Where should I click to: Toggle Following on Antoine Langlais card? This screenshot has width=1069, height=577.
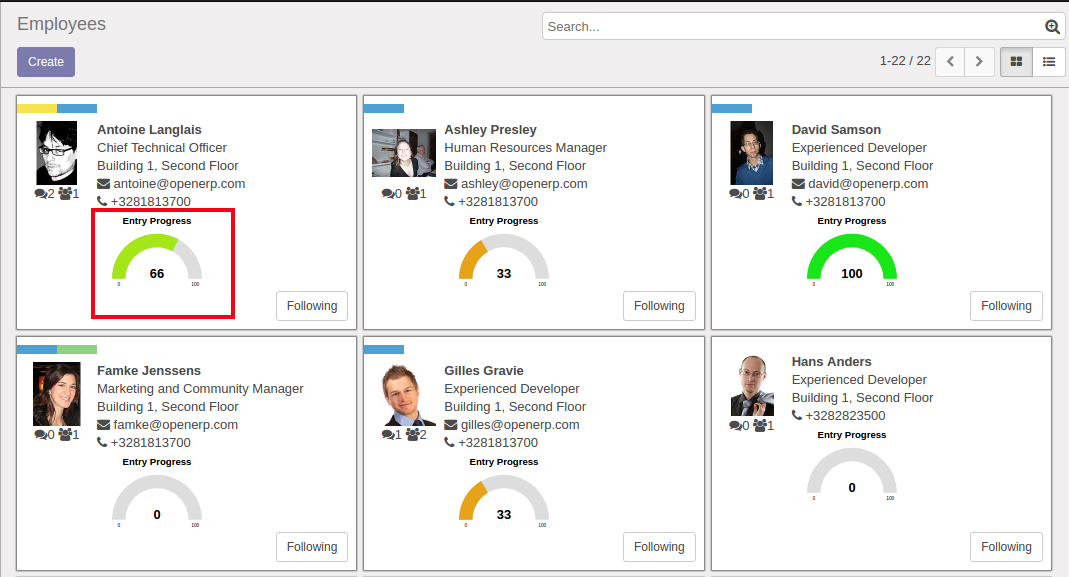[312, 306]
